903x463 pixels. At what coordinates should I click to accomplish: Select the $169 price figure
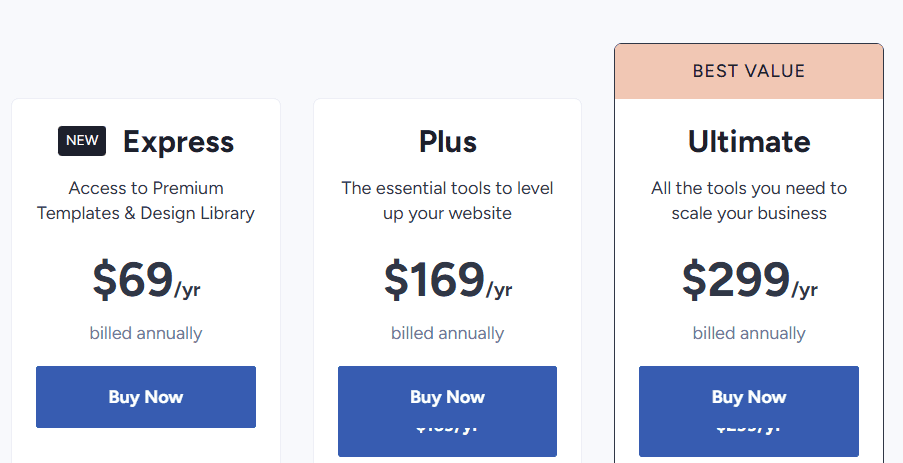pyautogui.click(x=434, y=279)
